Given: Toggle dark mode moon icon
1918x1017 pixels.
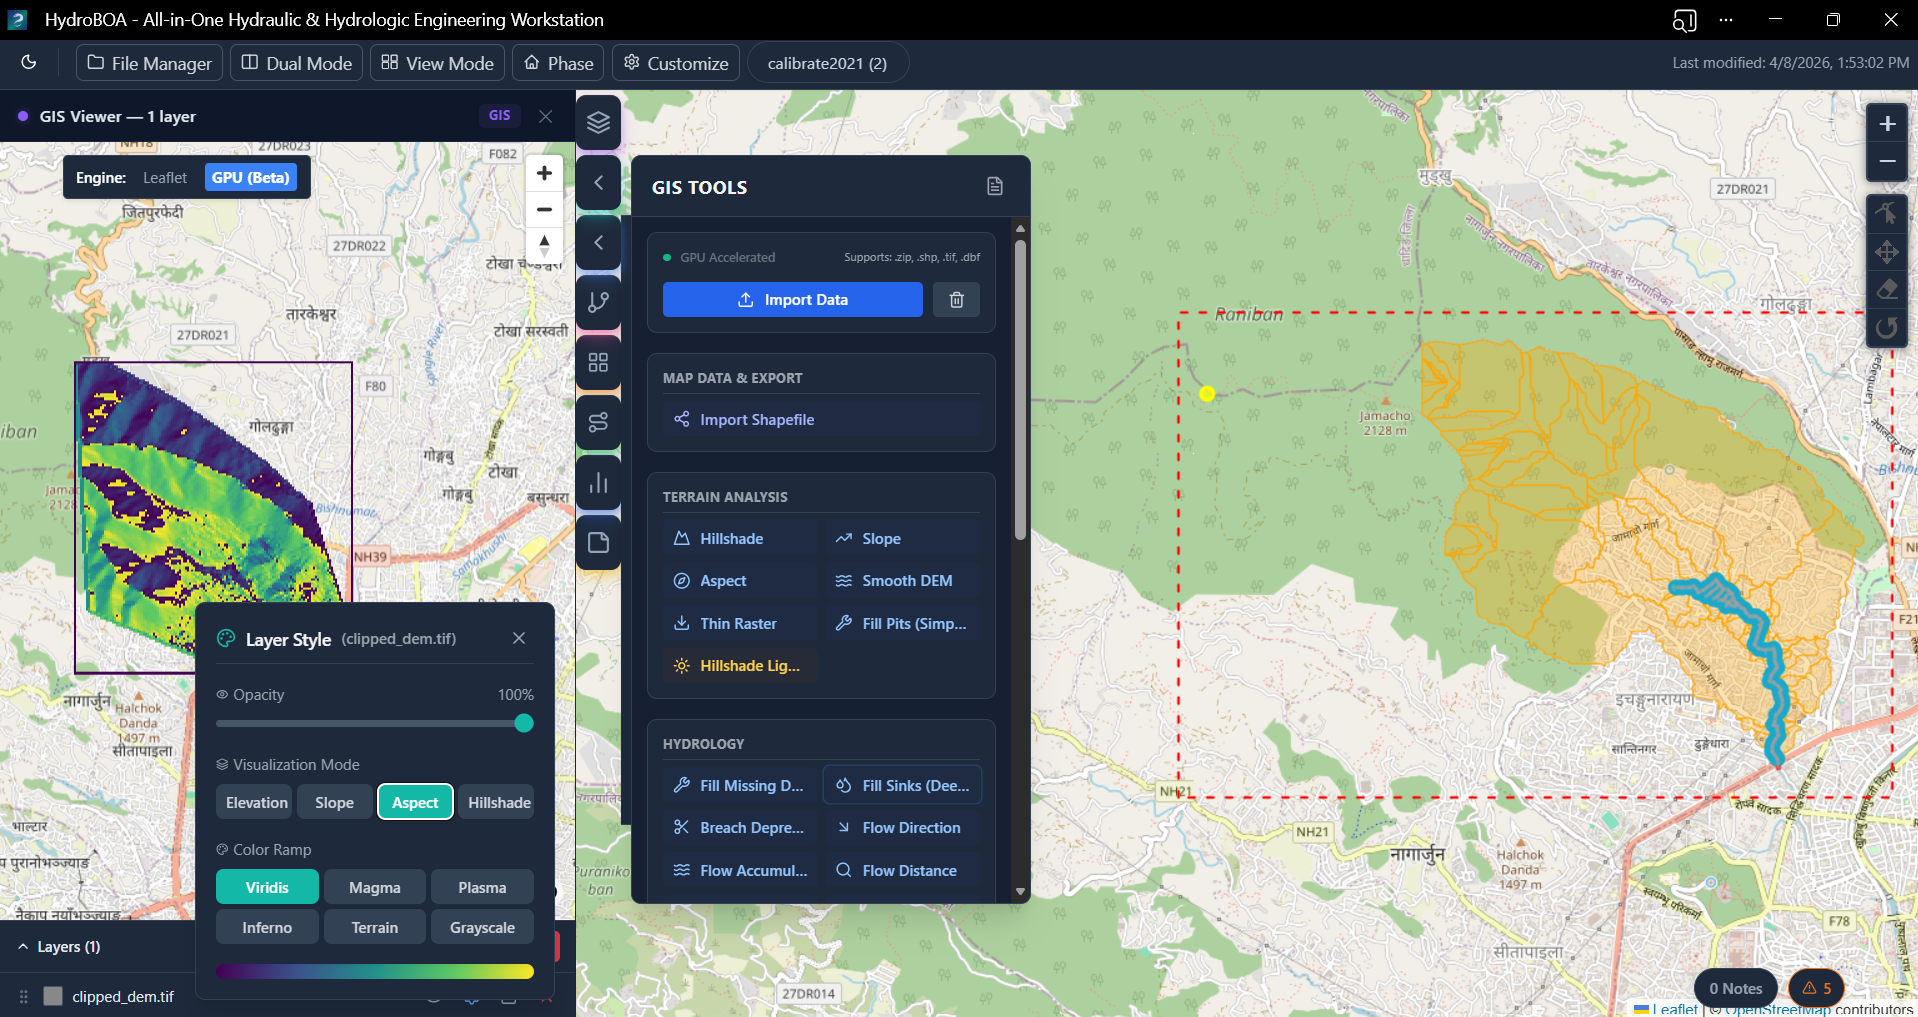Looking at the screenshot, I should pyautogui.click(x=29, y=63).
